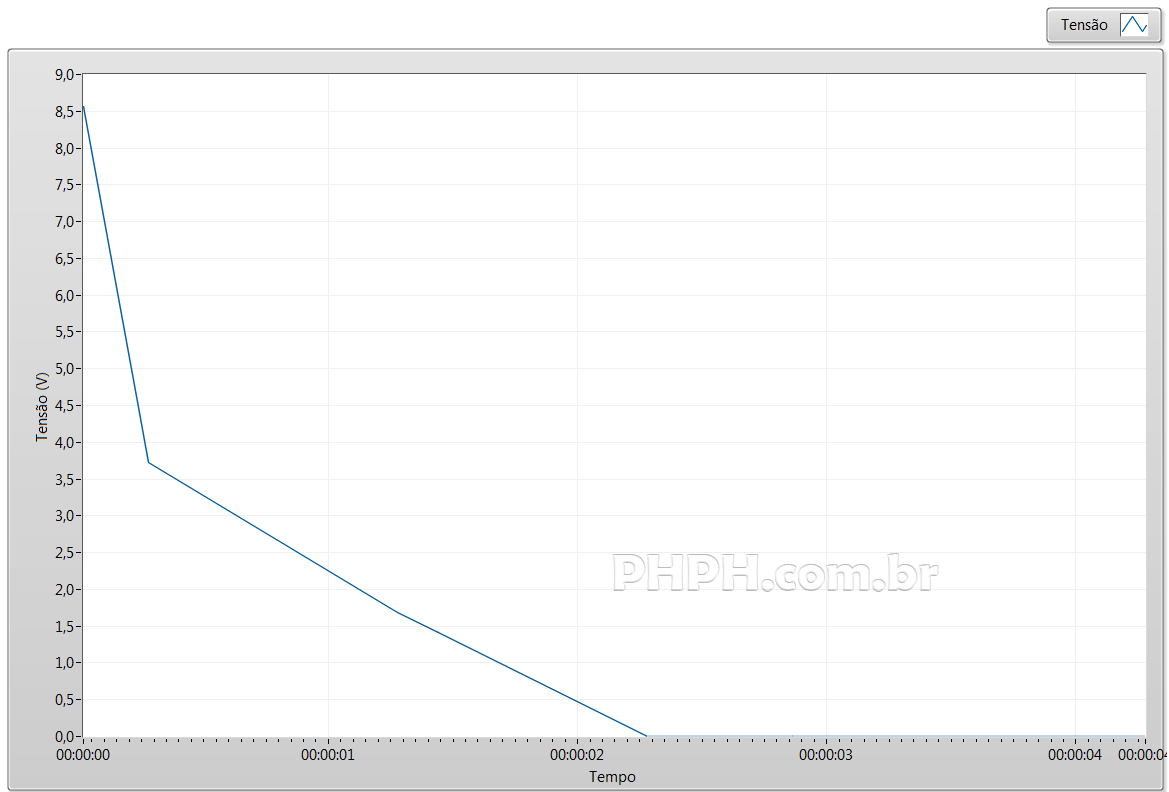This screenshot has height=792, width=1169.
Task: Select the 00:00:02 time axis label
Action: [x=577, y=756]
